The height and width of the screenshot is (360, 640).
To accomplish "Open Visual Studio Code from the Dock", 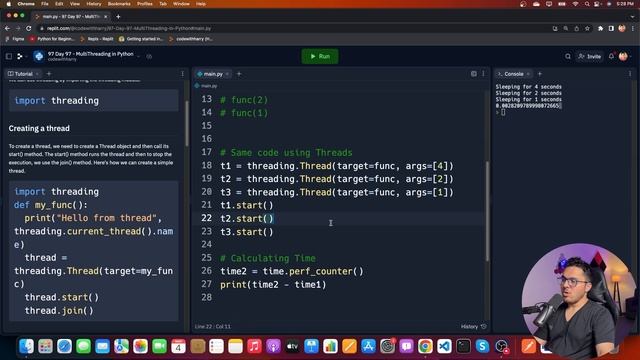I will (x=444, y=346).
